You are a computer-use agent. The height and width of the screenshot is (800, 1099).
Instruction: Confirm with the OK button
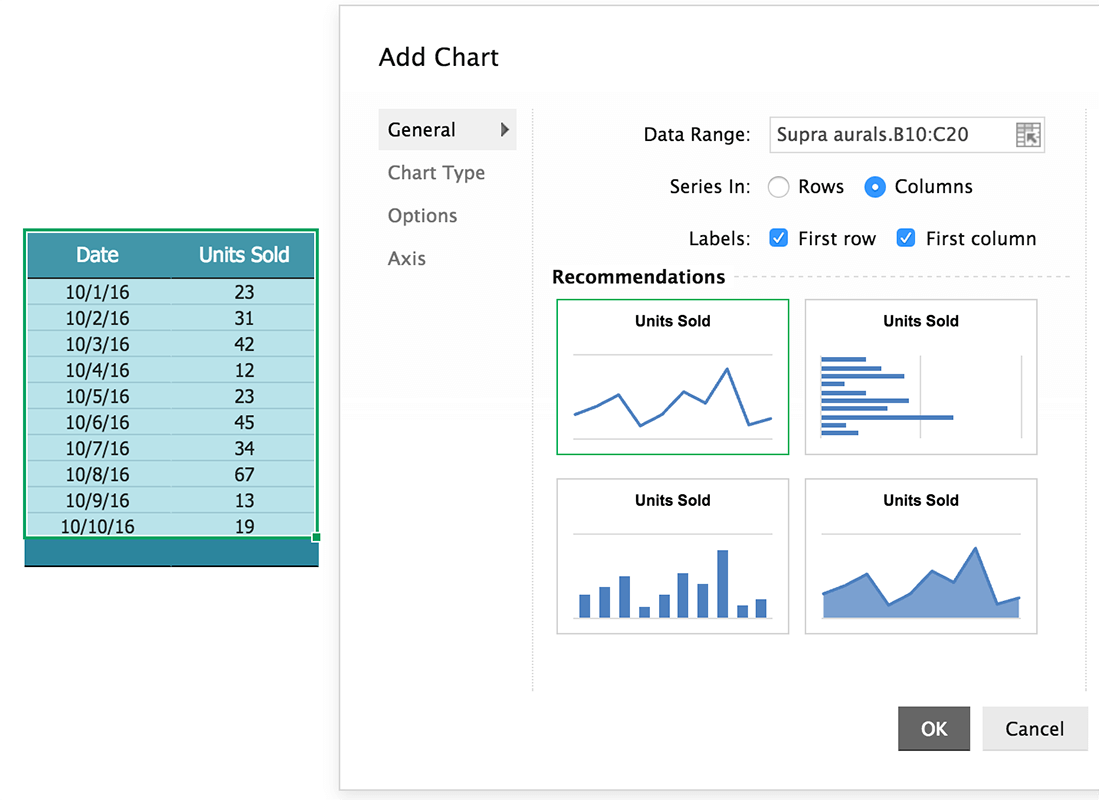pyautogui.click(x=934, y=729)
